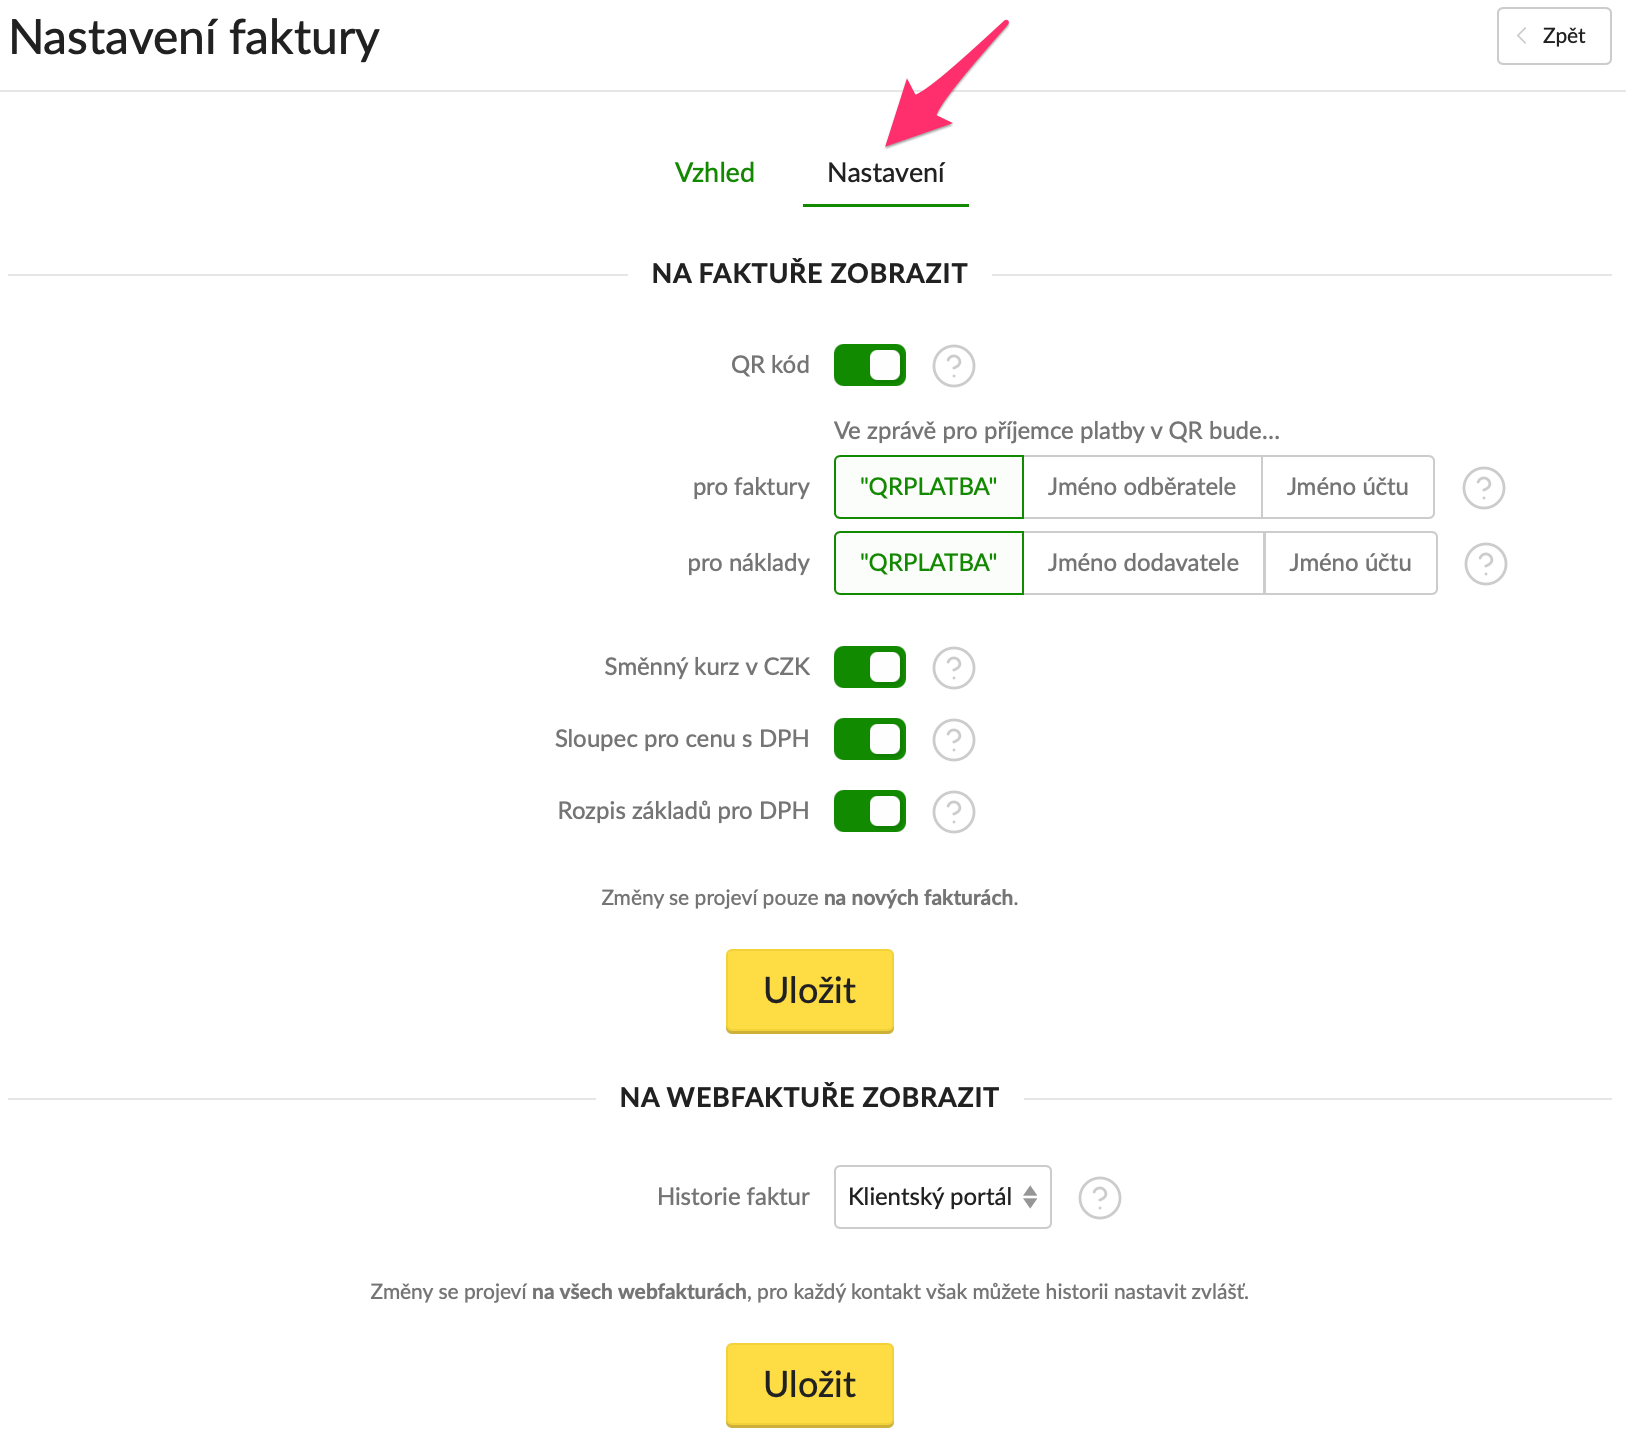The image size is (1626, 1444).
Task: Click Uložit under webfaktura section
Action: click(x=809, y=1385)
